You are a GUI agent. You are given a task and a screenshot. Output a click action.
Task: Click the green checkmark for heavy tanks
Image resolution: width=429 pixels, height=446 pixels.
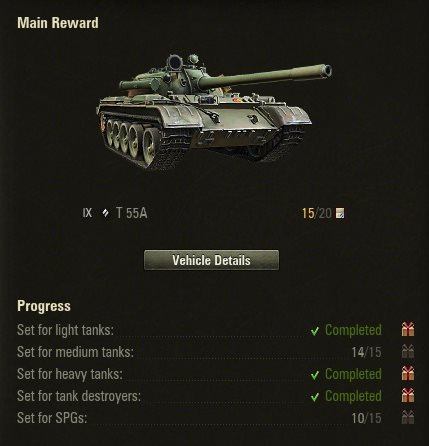point(314,375)
